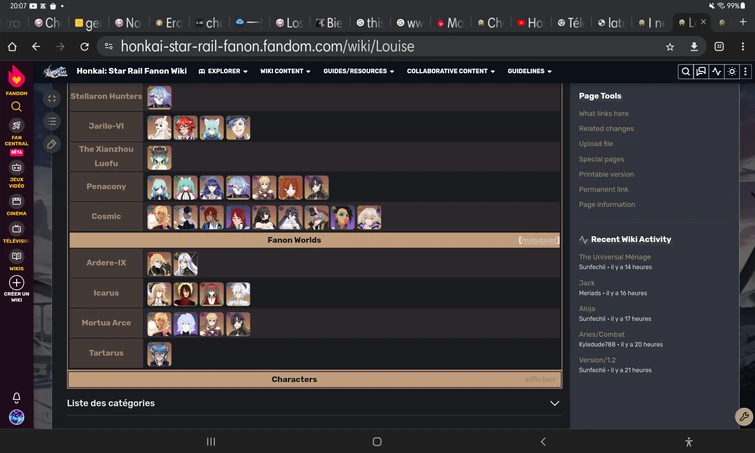Open the Fandom sidebar search
Image resolution: width=755 pixels, height=453 pixels.
[x=16, y=106]
